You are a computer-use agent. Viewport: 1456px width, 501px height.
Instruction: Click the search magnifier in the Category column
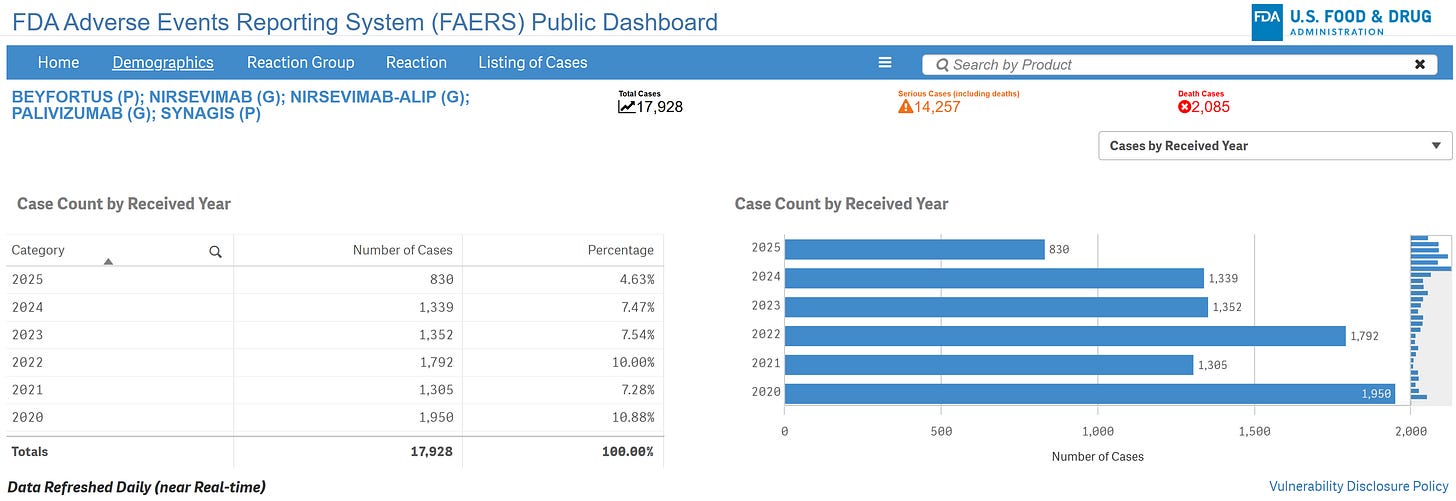point(215,252)
